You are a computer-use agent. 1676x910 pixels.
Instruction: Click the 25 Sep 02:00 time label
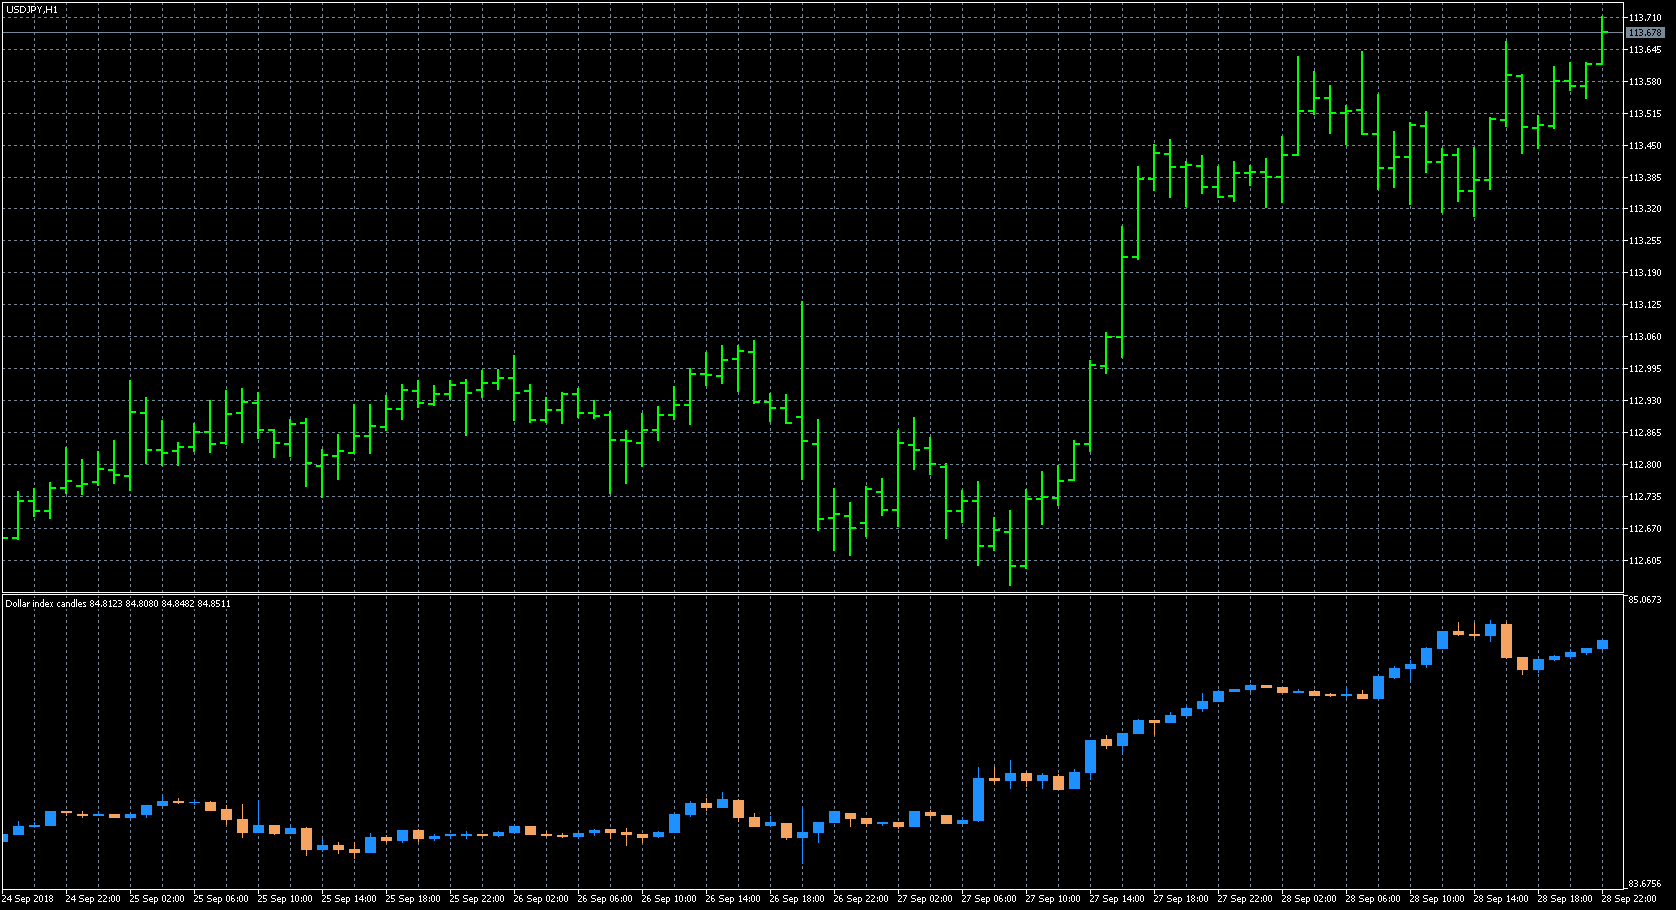(157, 899)
